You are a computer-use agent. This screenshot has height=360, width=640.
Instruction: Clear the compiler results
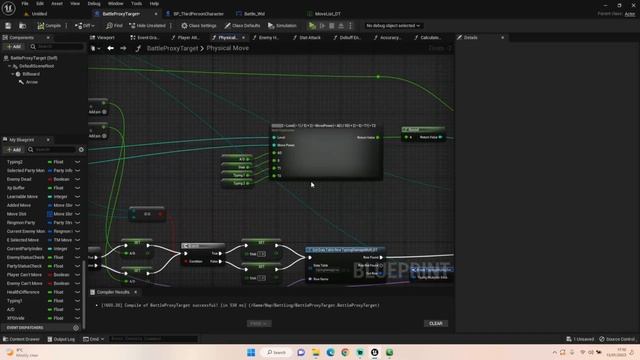pos(436,324)
